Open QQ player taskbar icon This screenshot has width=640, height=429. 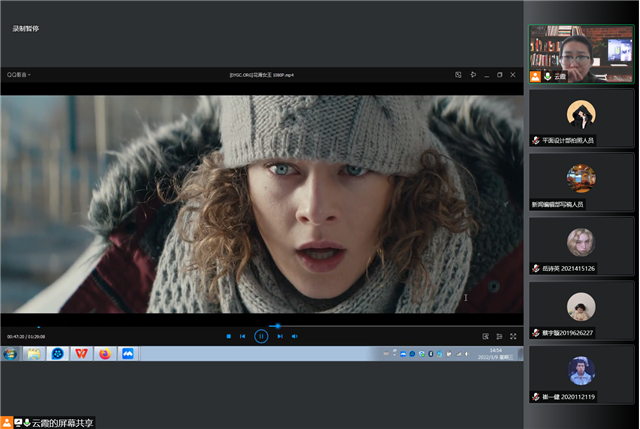tap(58, 353)
